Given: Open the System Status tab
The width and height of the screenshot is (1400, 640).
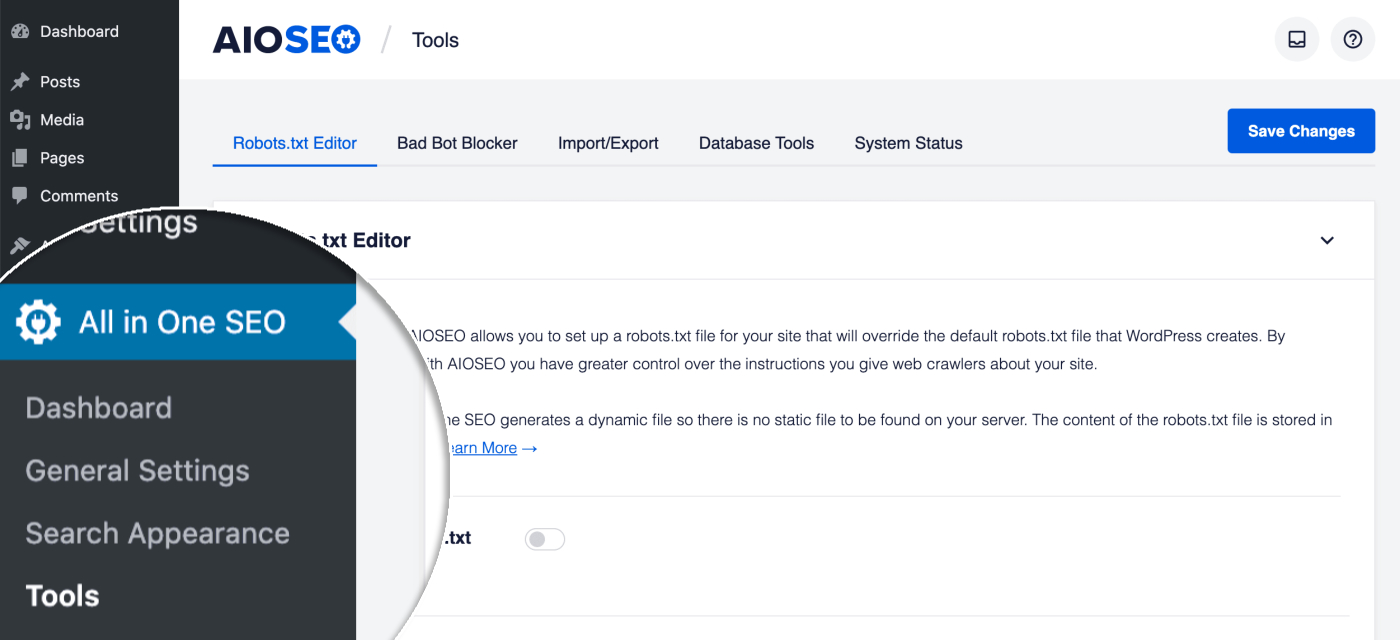Looking at the screenshot, I should [x=907, y=143].
